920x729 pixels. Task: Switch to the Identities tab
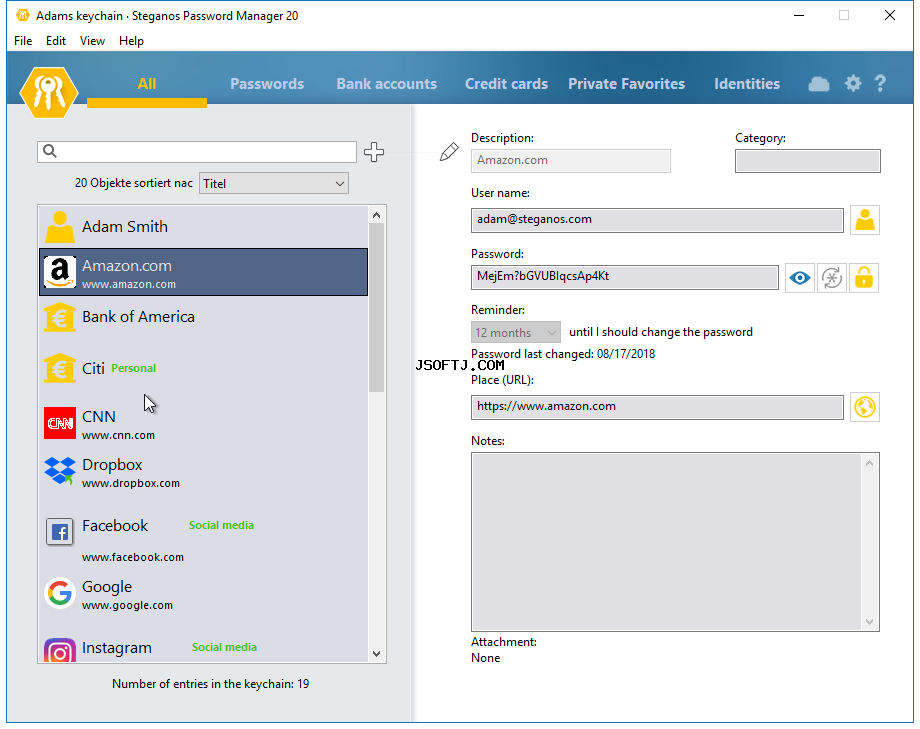click(x=747, y=84)
